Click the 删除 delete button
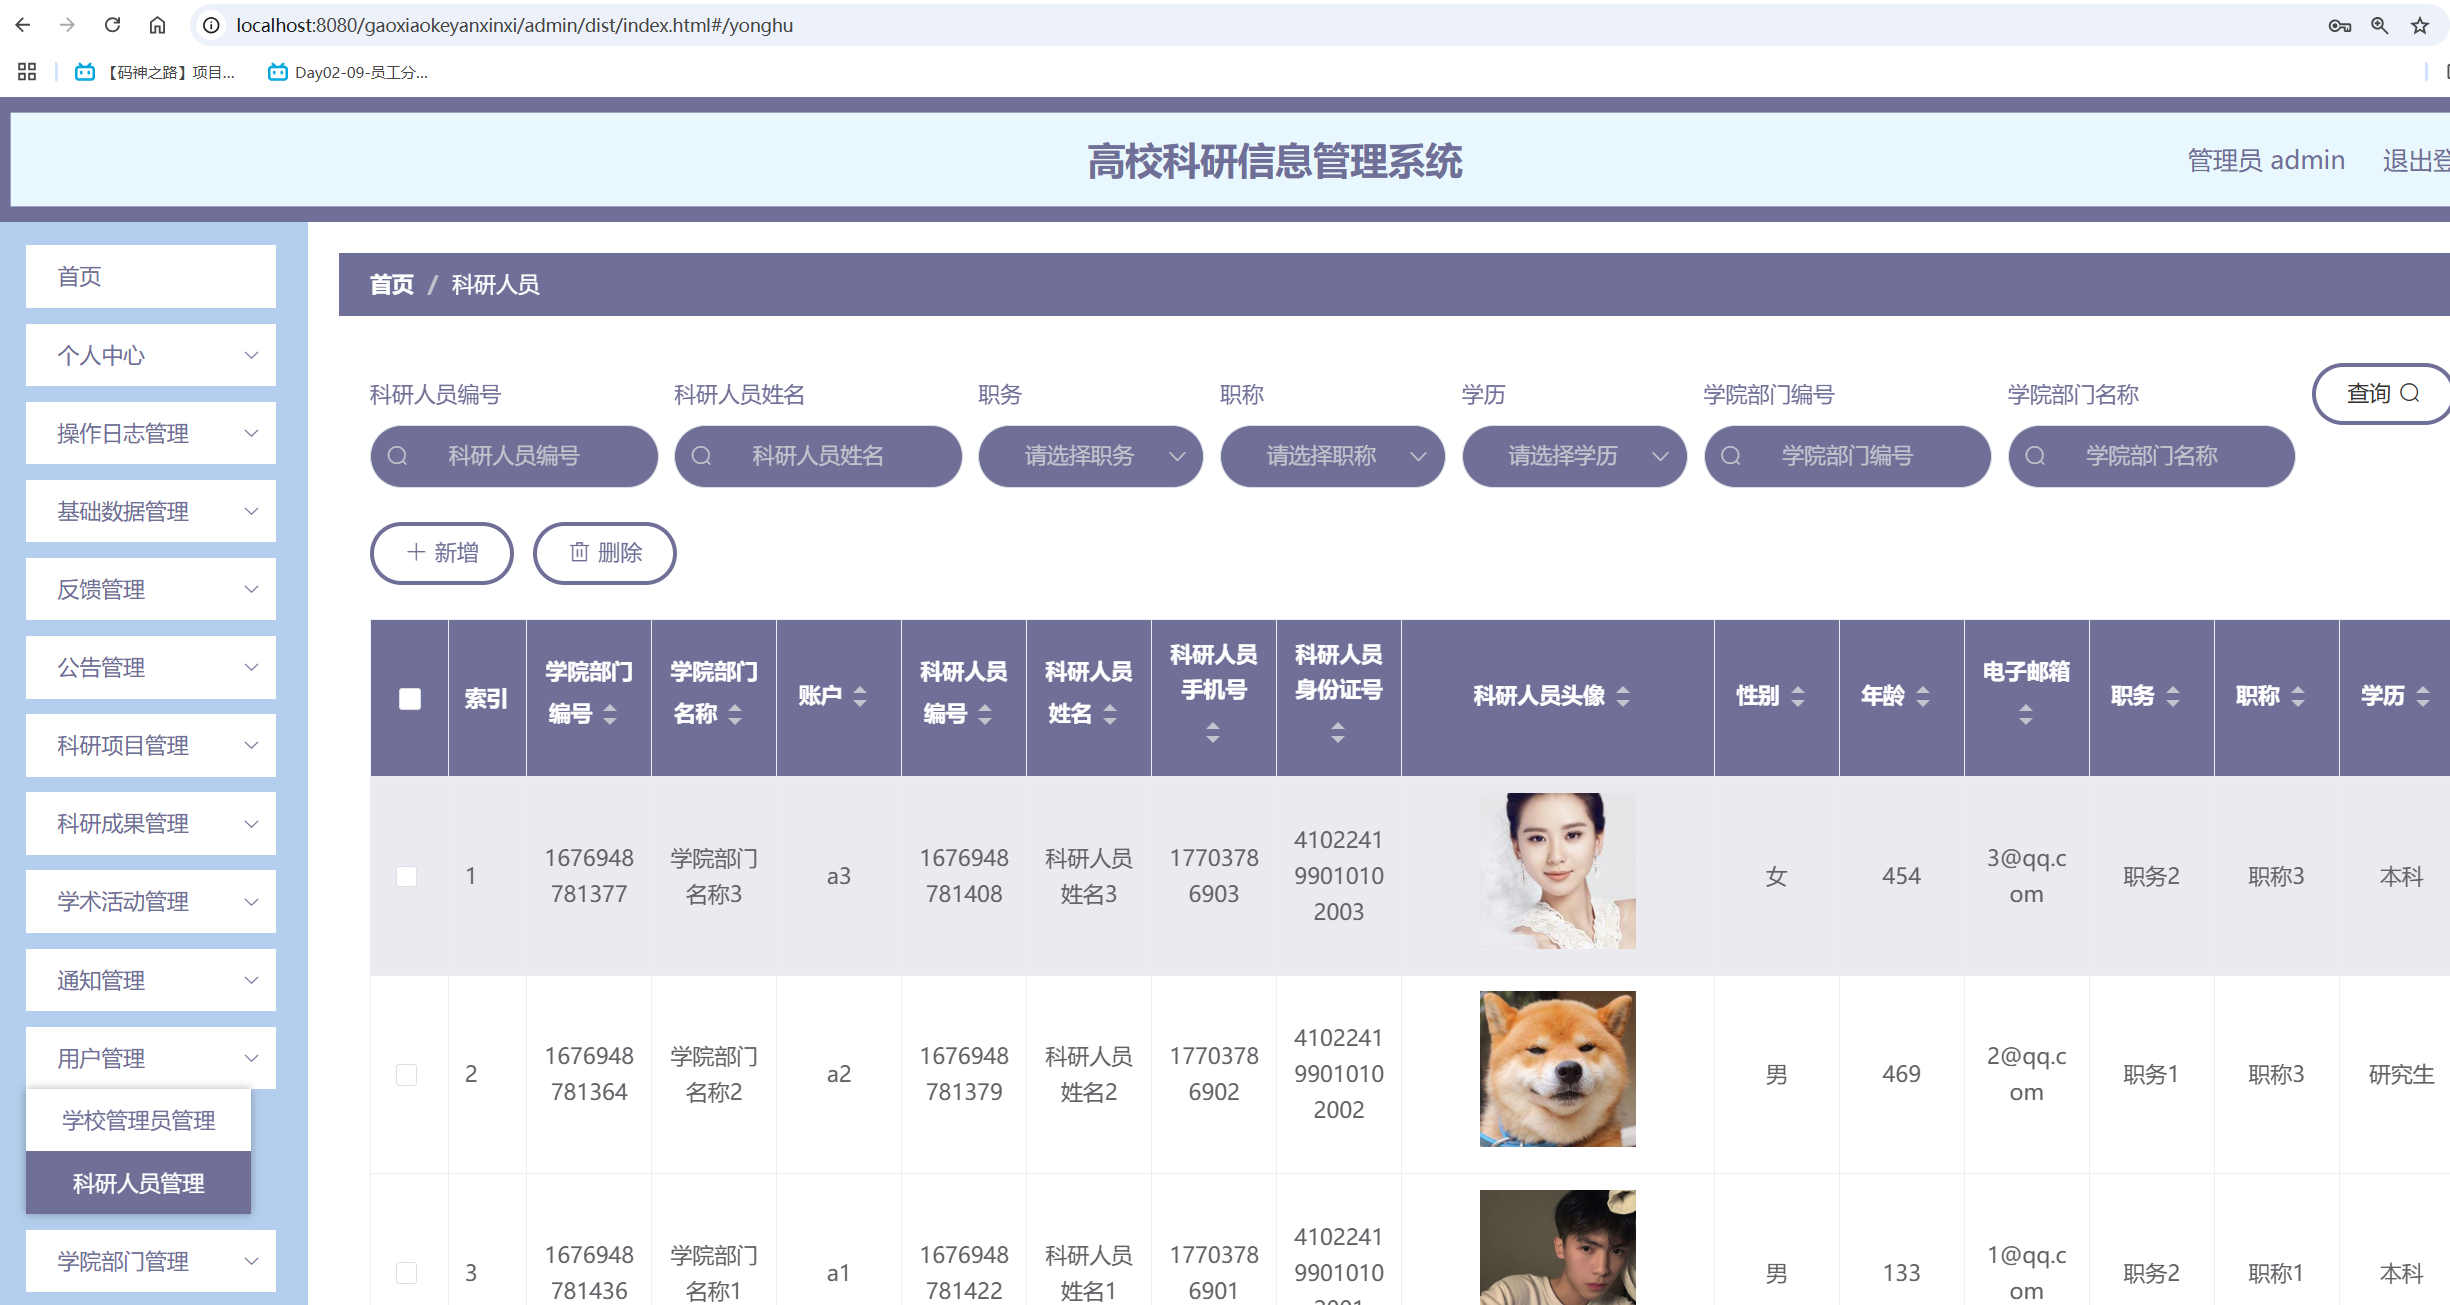Image resolution: width=2450 pixels, height=1305 pixels. coord(605,553)
